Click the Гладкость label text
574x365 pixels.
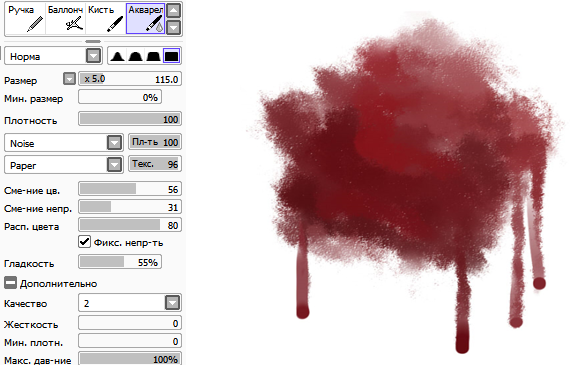[x=29, y=264]
